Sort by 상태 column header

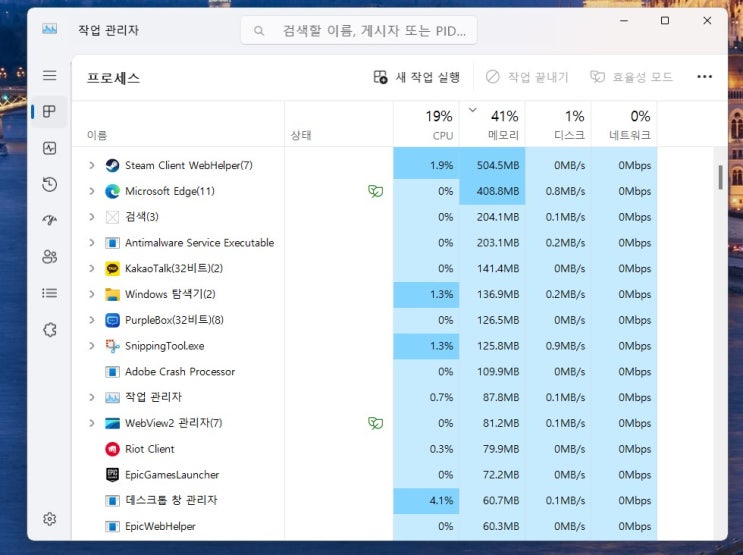click(x=338, y=124)
